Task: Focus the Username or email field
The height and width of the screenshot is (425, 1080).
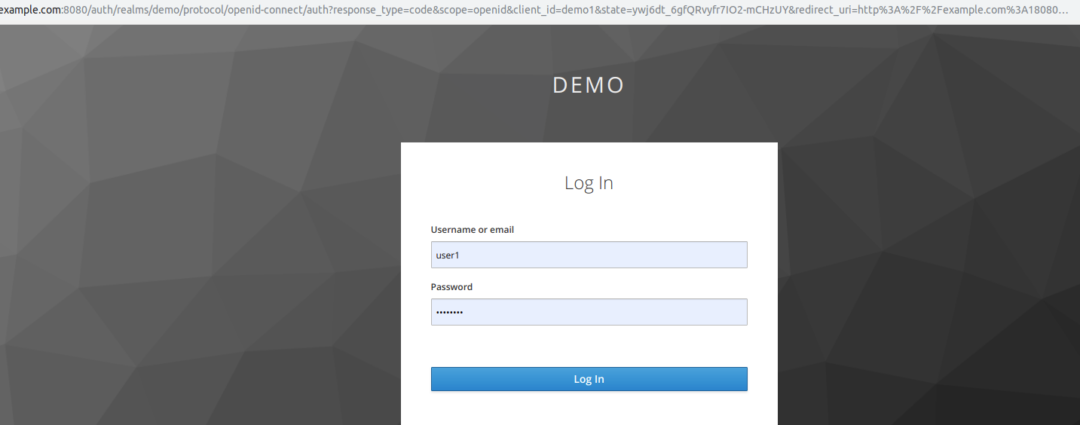Action: (588, 255)
